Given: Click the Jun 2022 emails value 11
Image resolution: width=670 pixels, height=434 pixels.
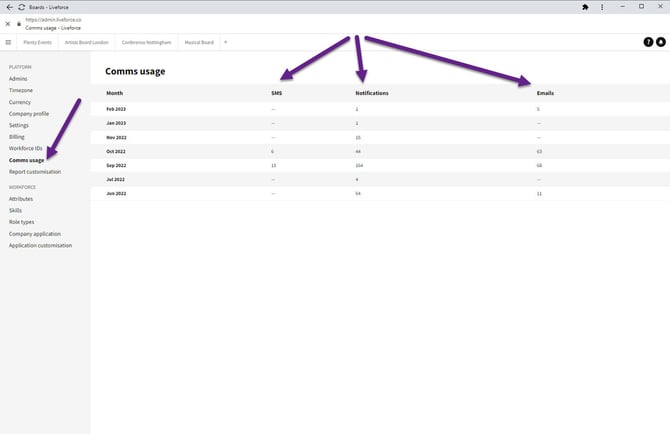Looking at the screenshot, I should point(539,194).
